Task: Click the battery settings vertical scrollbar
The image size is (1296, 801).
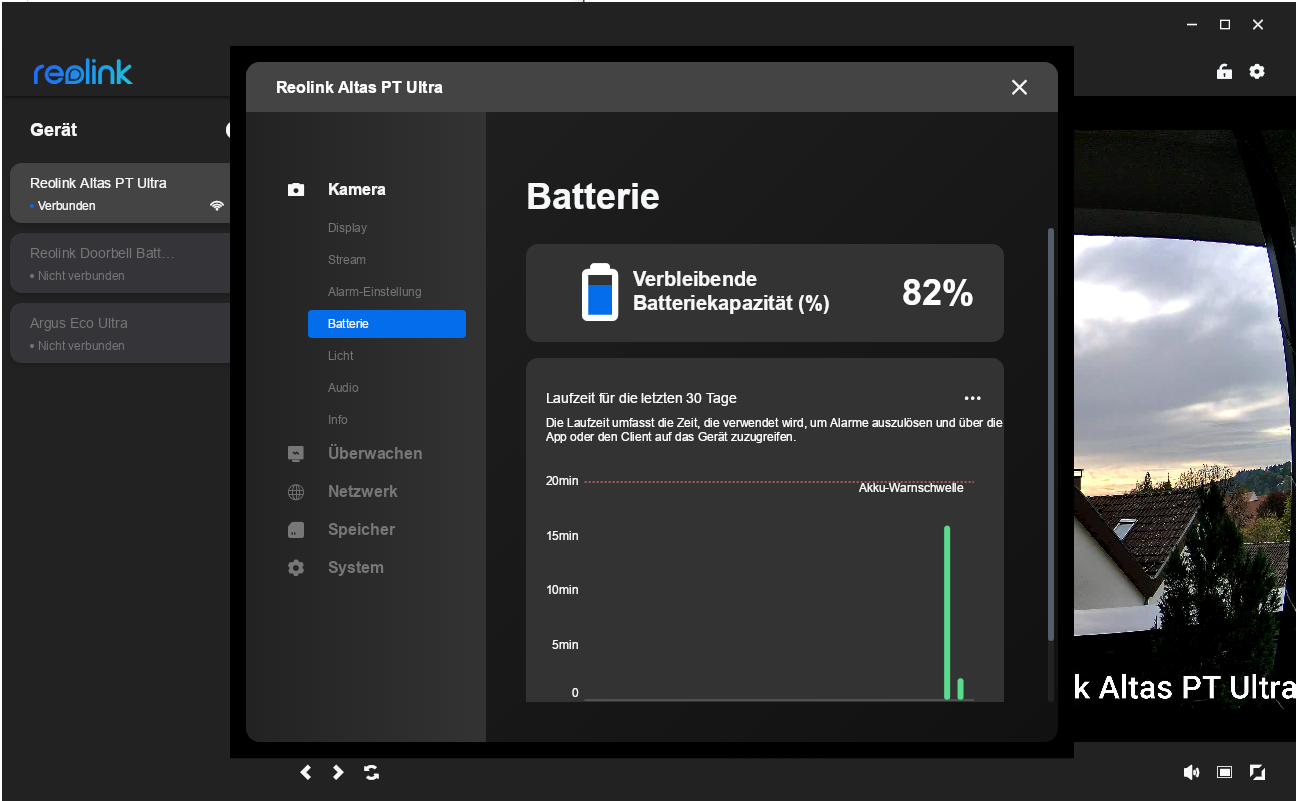Action: pyautogui.click(x=1050, y=435)
